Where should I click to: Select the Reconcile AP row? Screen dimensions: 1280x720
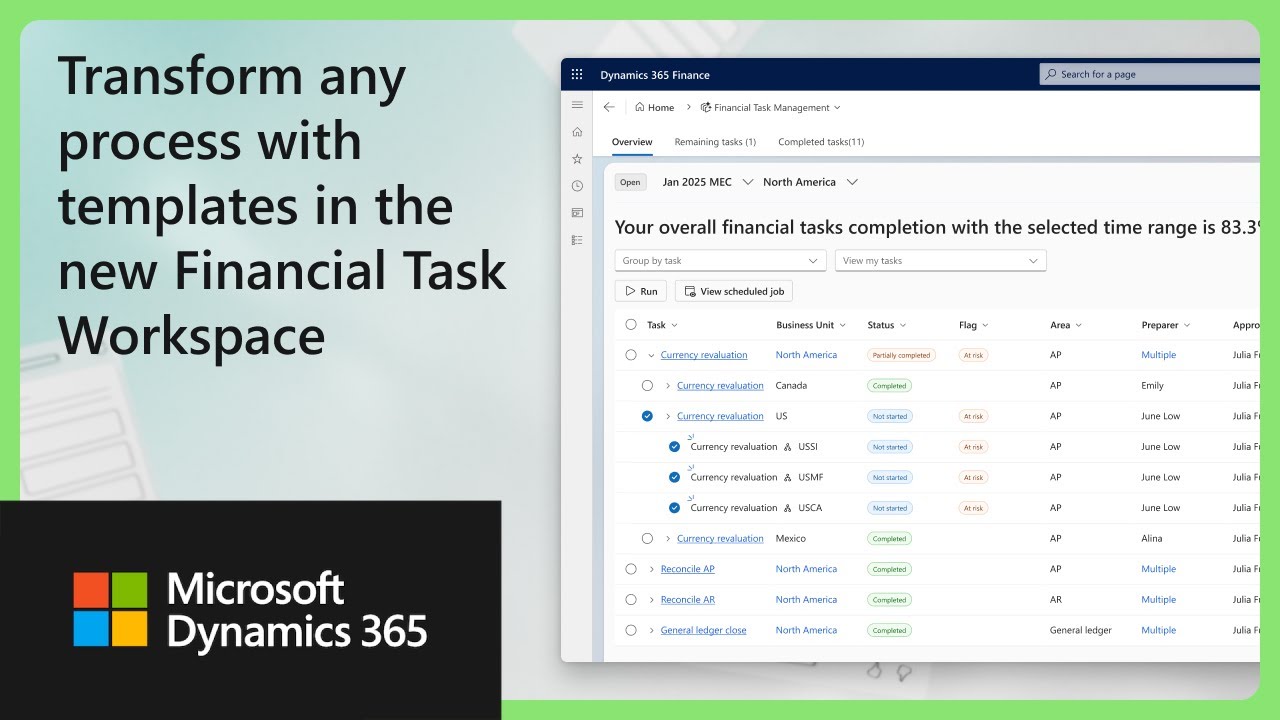(631, 569)
